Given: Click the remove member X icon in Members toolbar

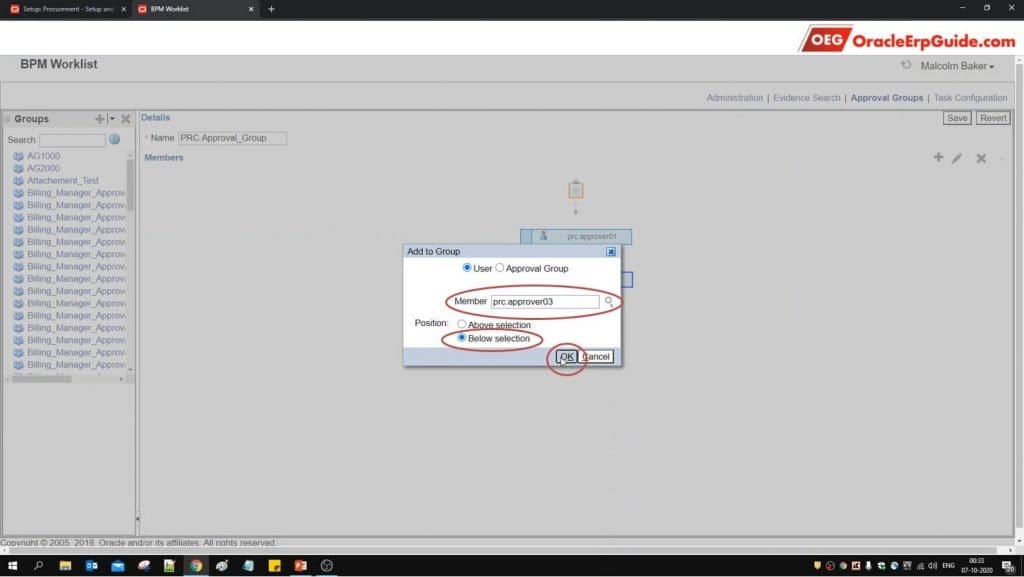Looking at the screenshot, I should coord(983,158).
